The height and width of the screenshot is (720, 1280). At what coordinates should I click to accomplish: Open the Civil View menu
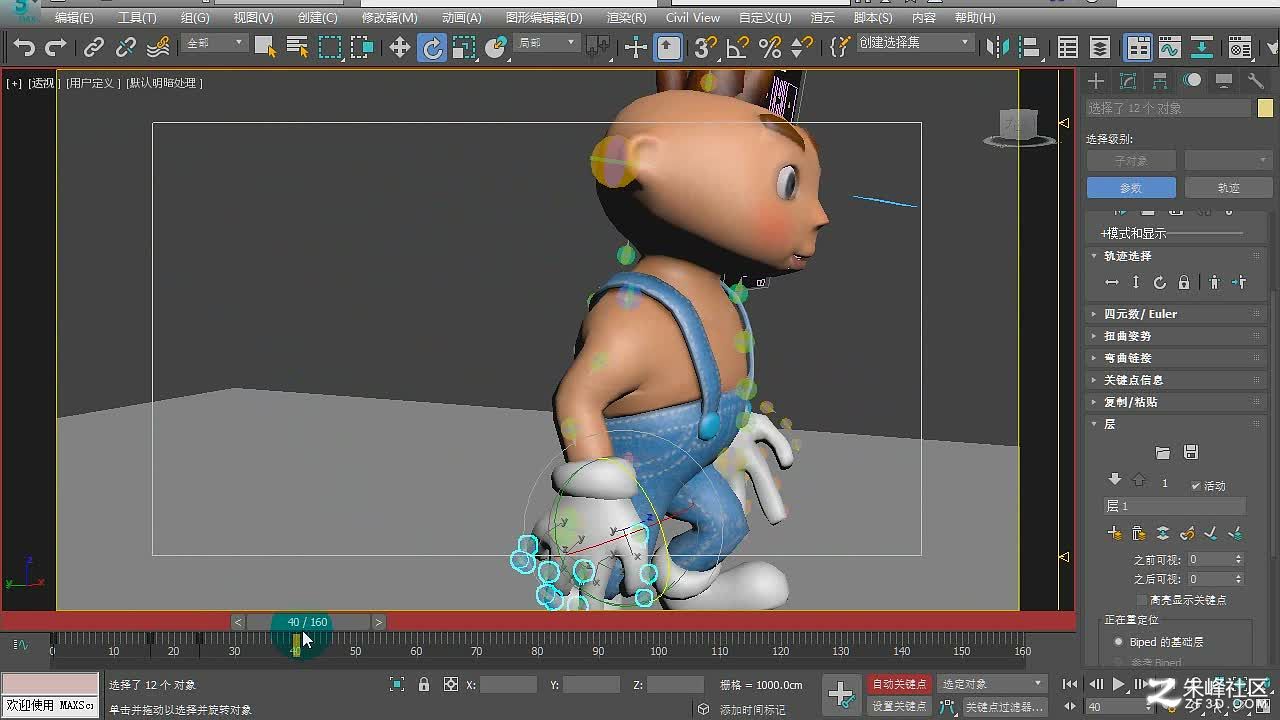tap(692, 18)
